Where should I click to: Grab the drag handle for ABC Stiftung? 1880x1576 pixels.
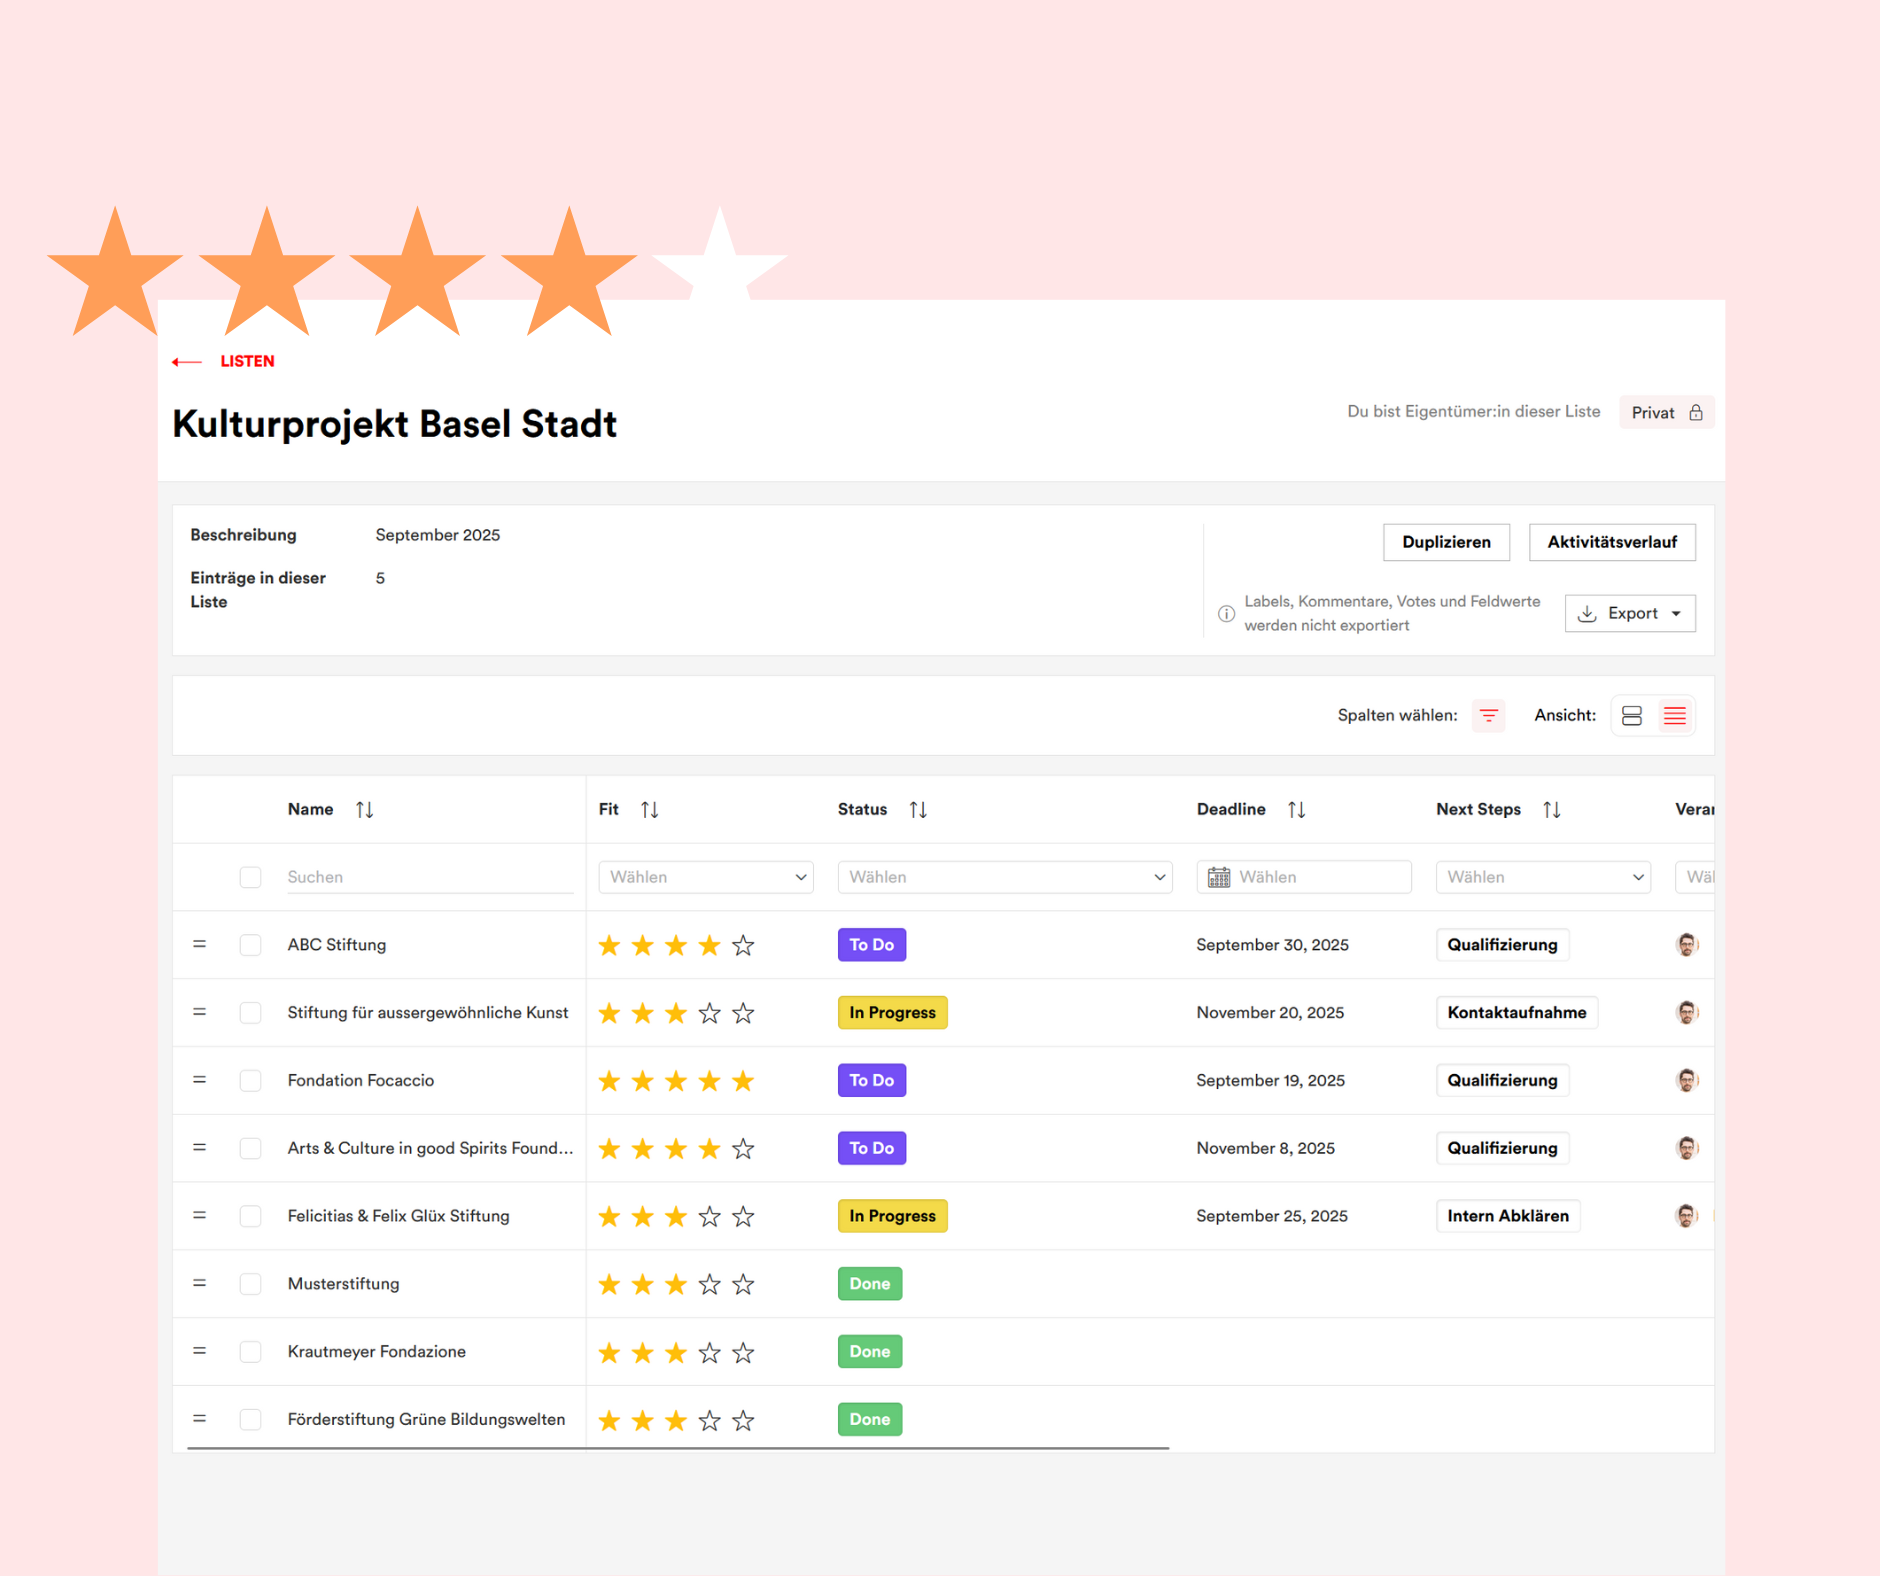click(x=199, y=944)
